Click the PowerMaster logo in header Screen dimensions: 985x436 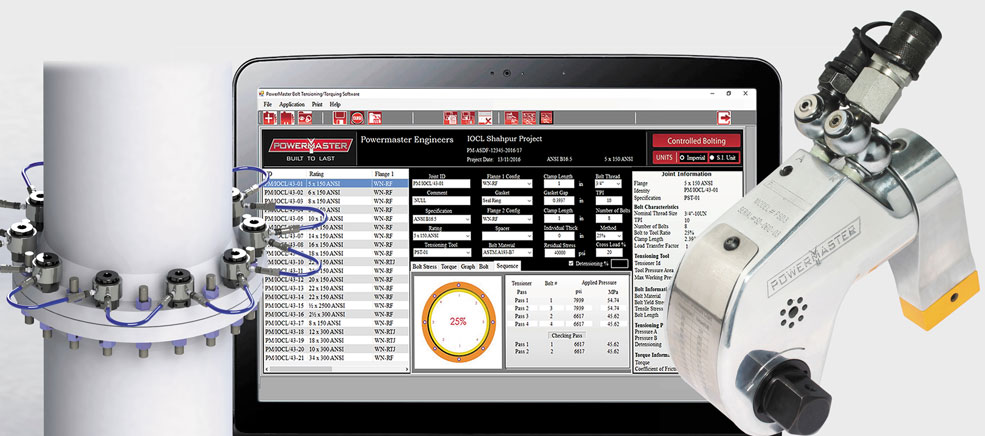(311, 148)
